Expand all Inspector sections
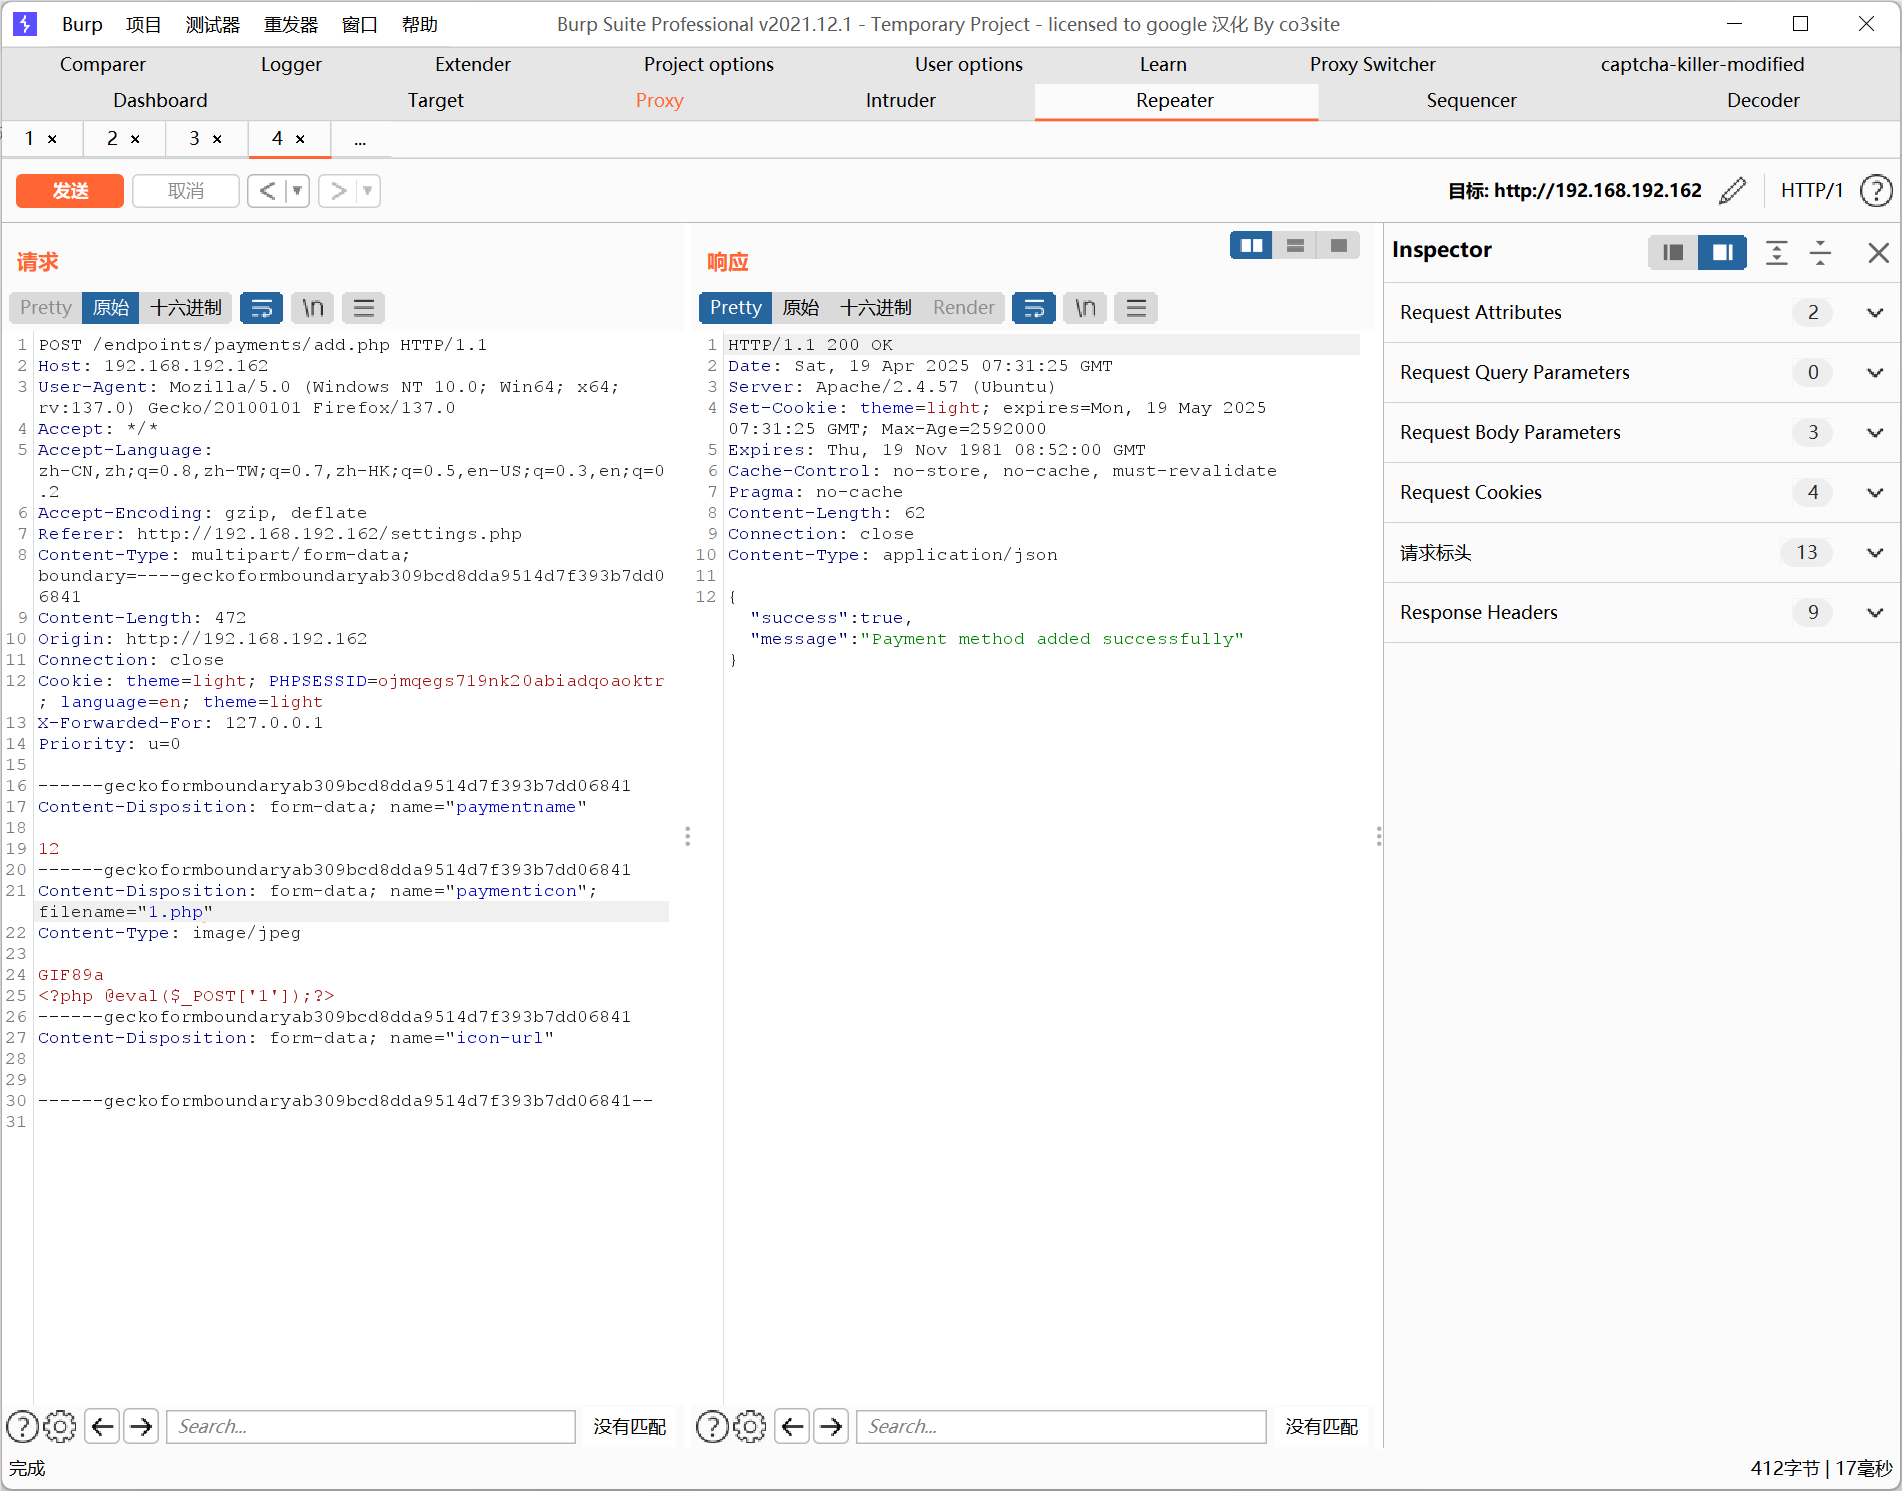Screen dimensions: 1902x1491 click(1776, 252)
